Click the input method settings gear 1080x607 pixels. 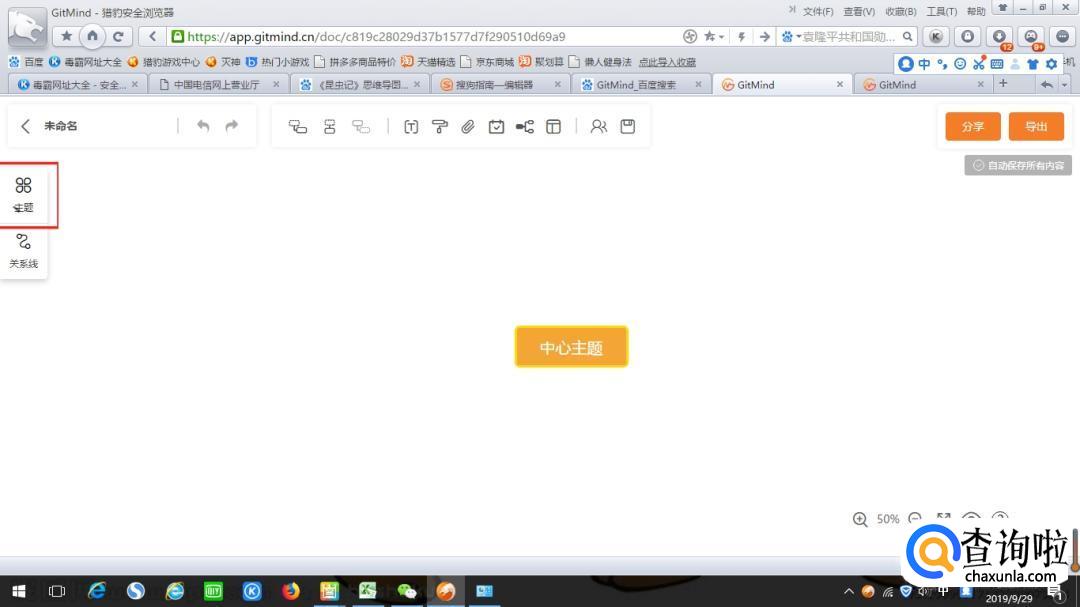1051,64
